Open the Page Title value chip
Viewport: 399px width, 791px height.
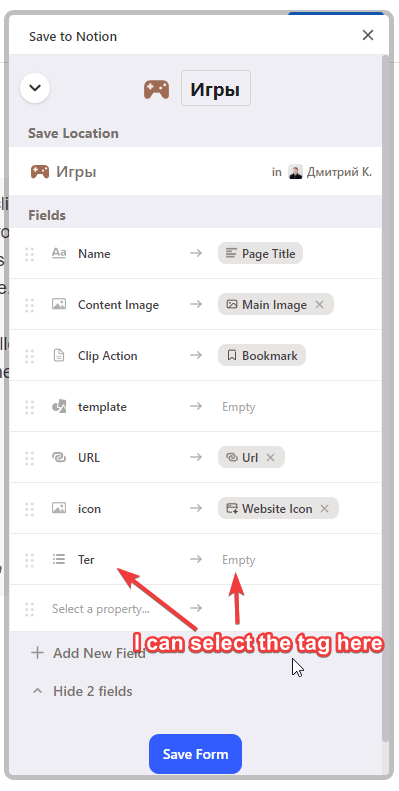[x=260, y=253]
